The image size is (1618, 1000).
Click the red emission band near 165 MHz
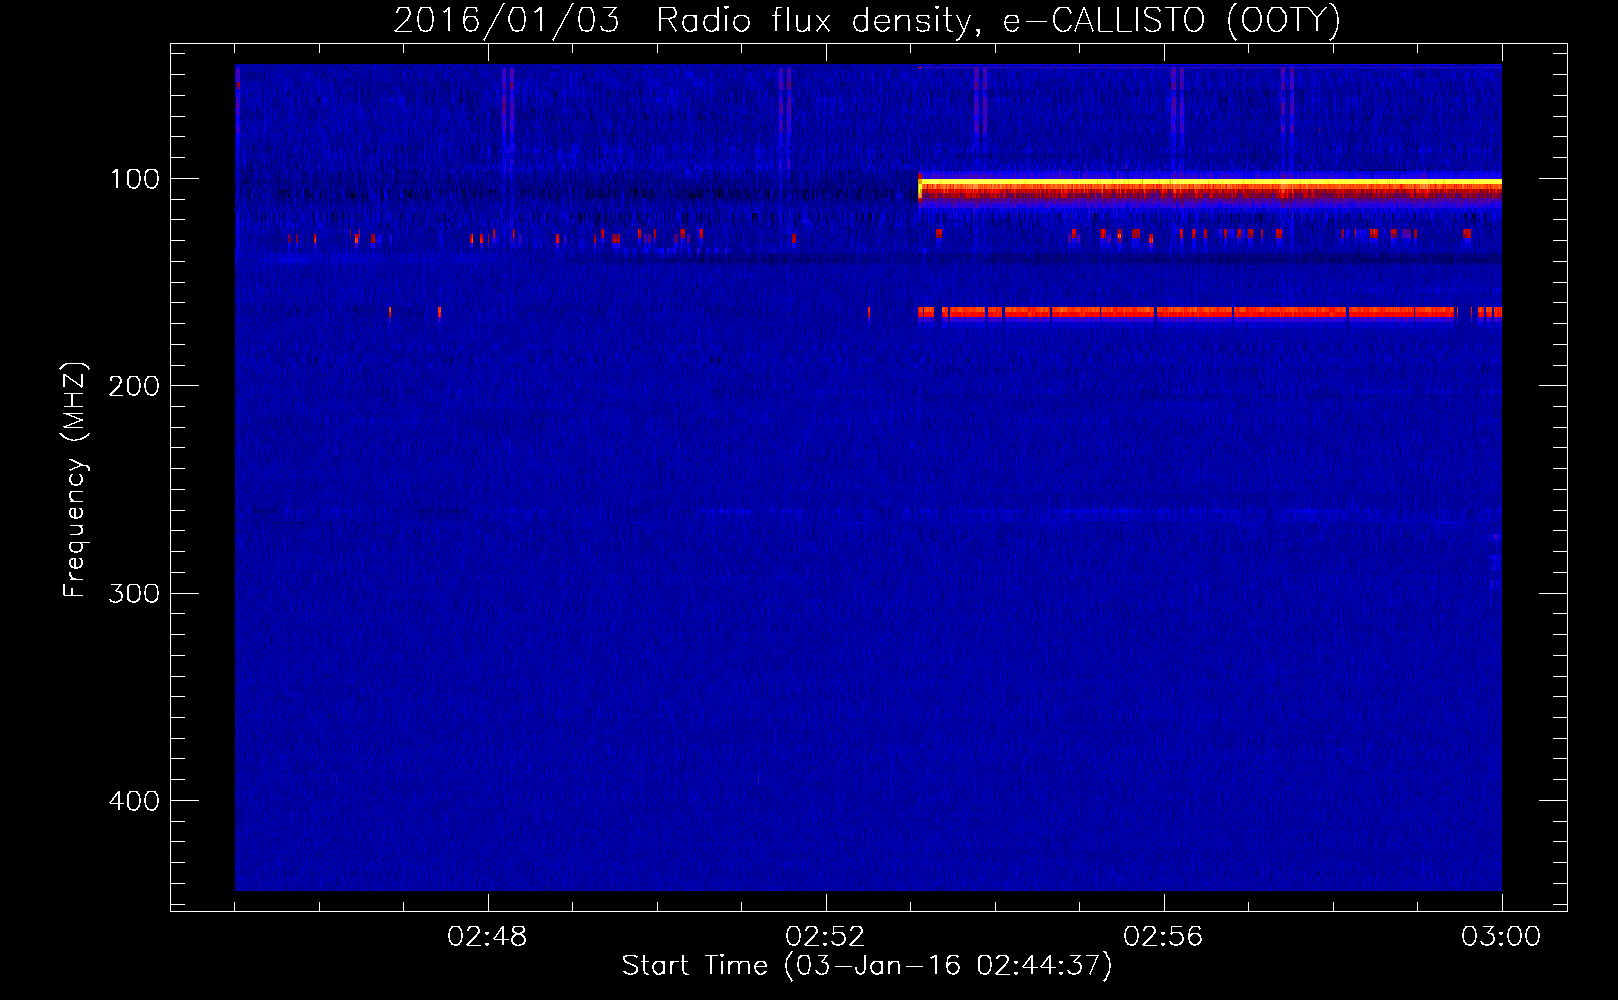pos(1210,313)
